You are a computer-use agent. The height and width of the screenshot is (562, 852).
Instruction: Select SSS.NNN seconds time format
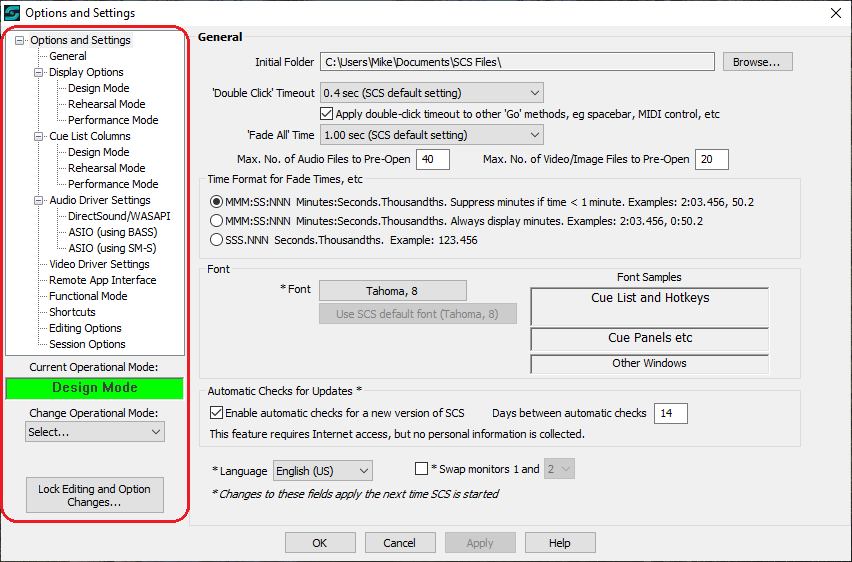pos(216,240)
